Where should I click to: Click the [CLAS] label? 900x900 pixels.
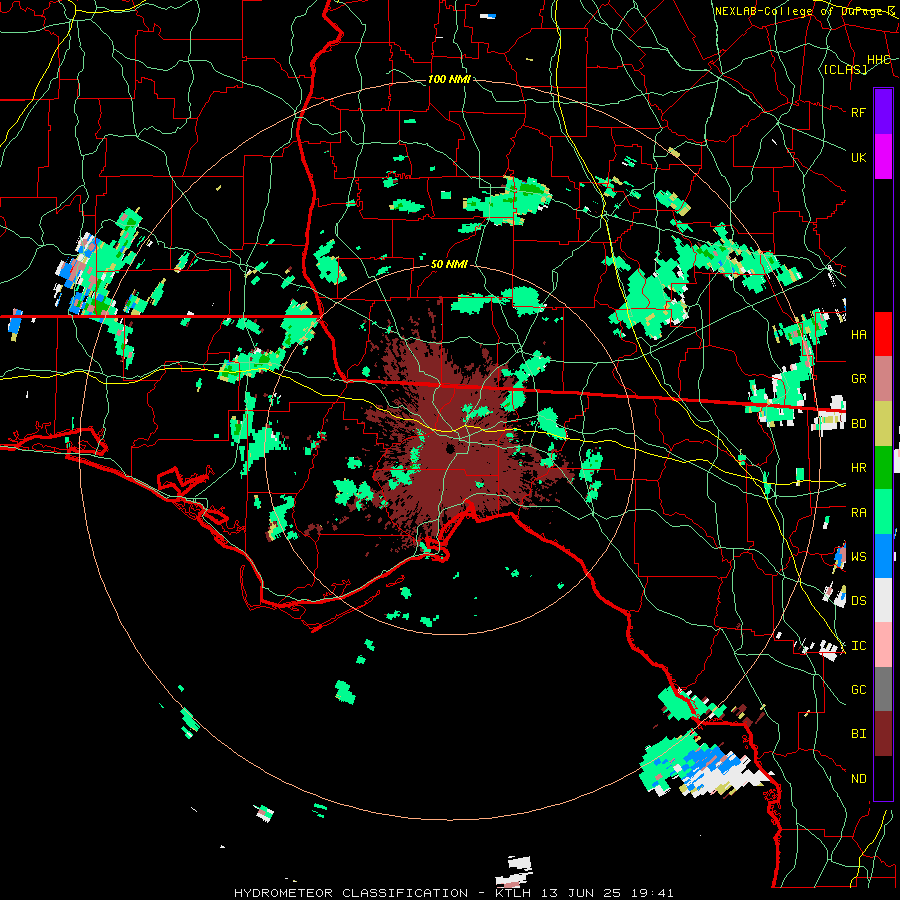click(845, 69)
